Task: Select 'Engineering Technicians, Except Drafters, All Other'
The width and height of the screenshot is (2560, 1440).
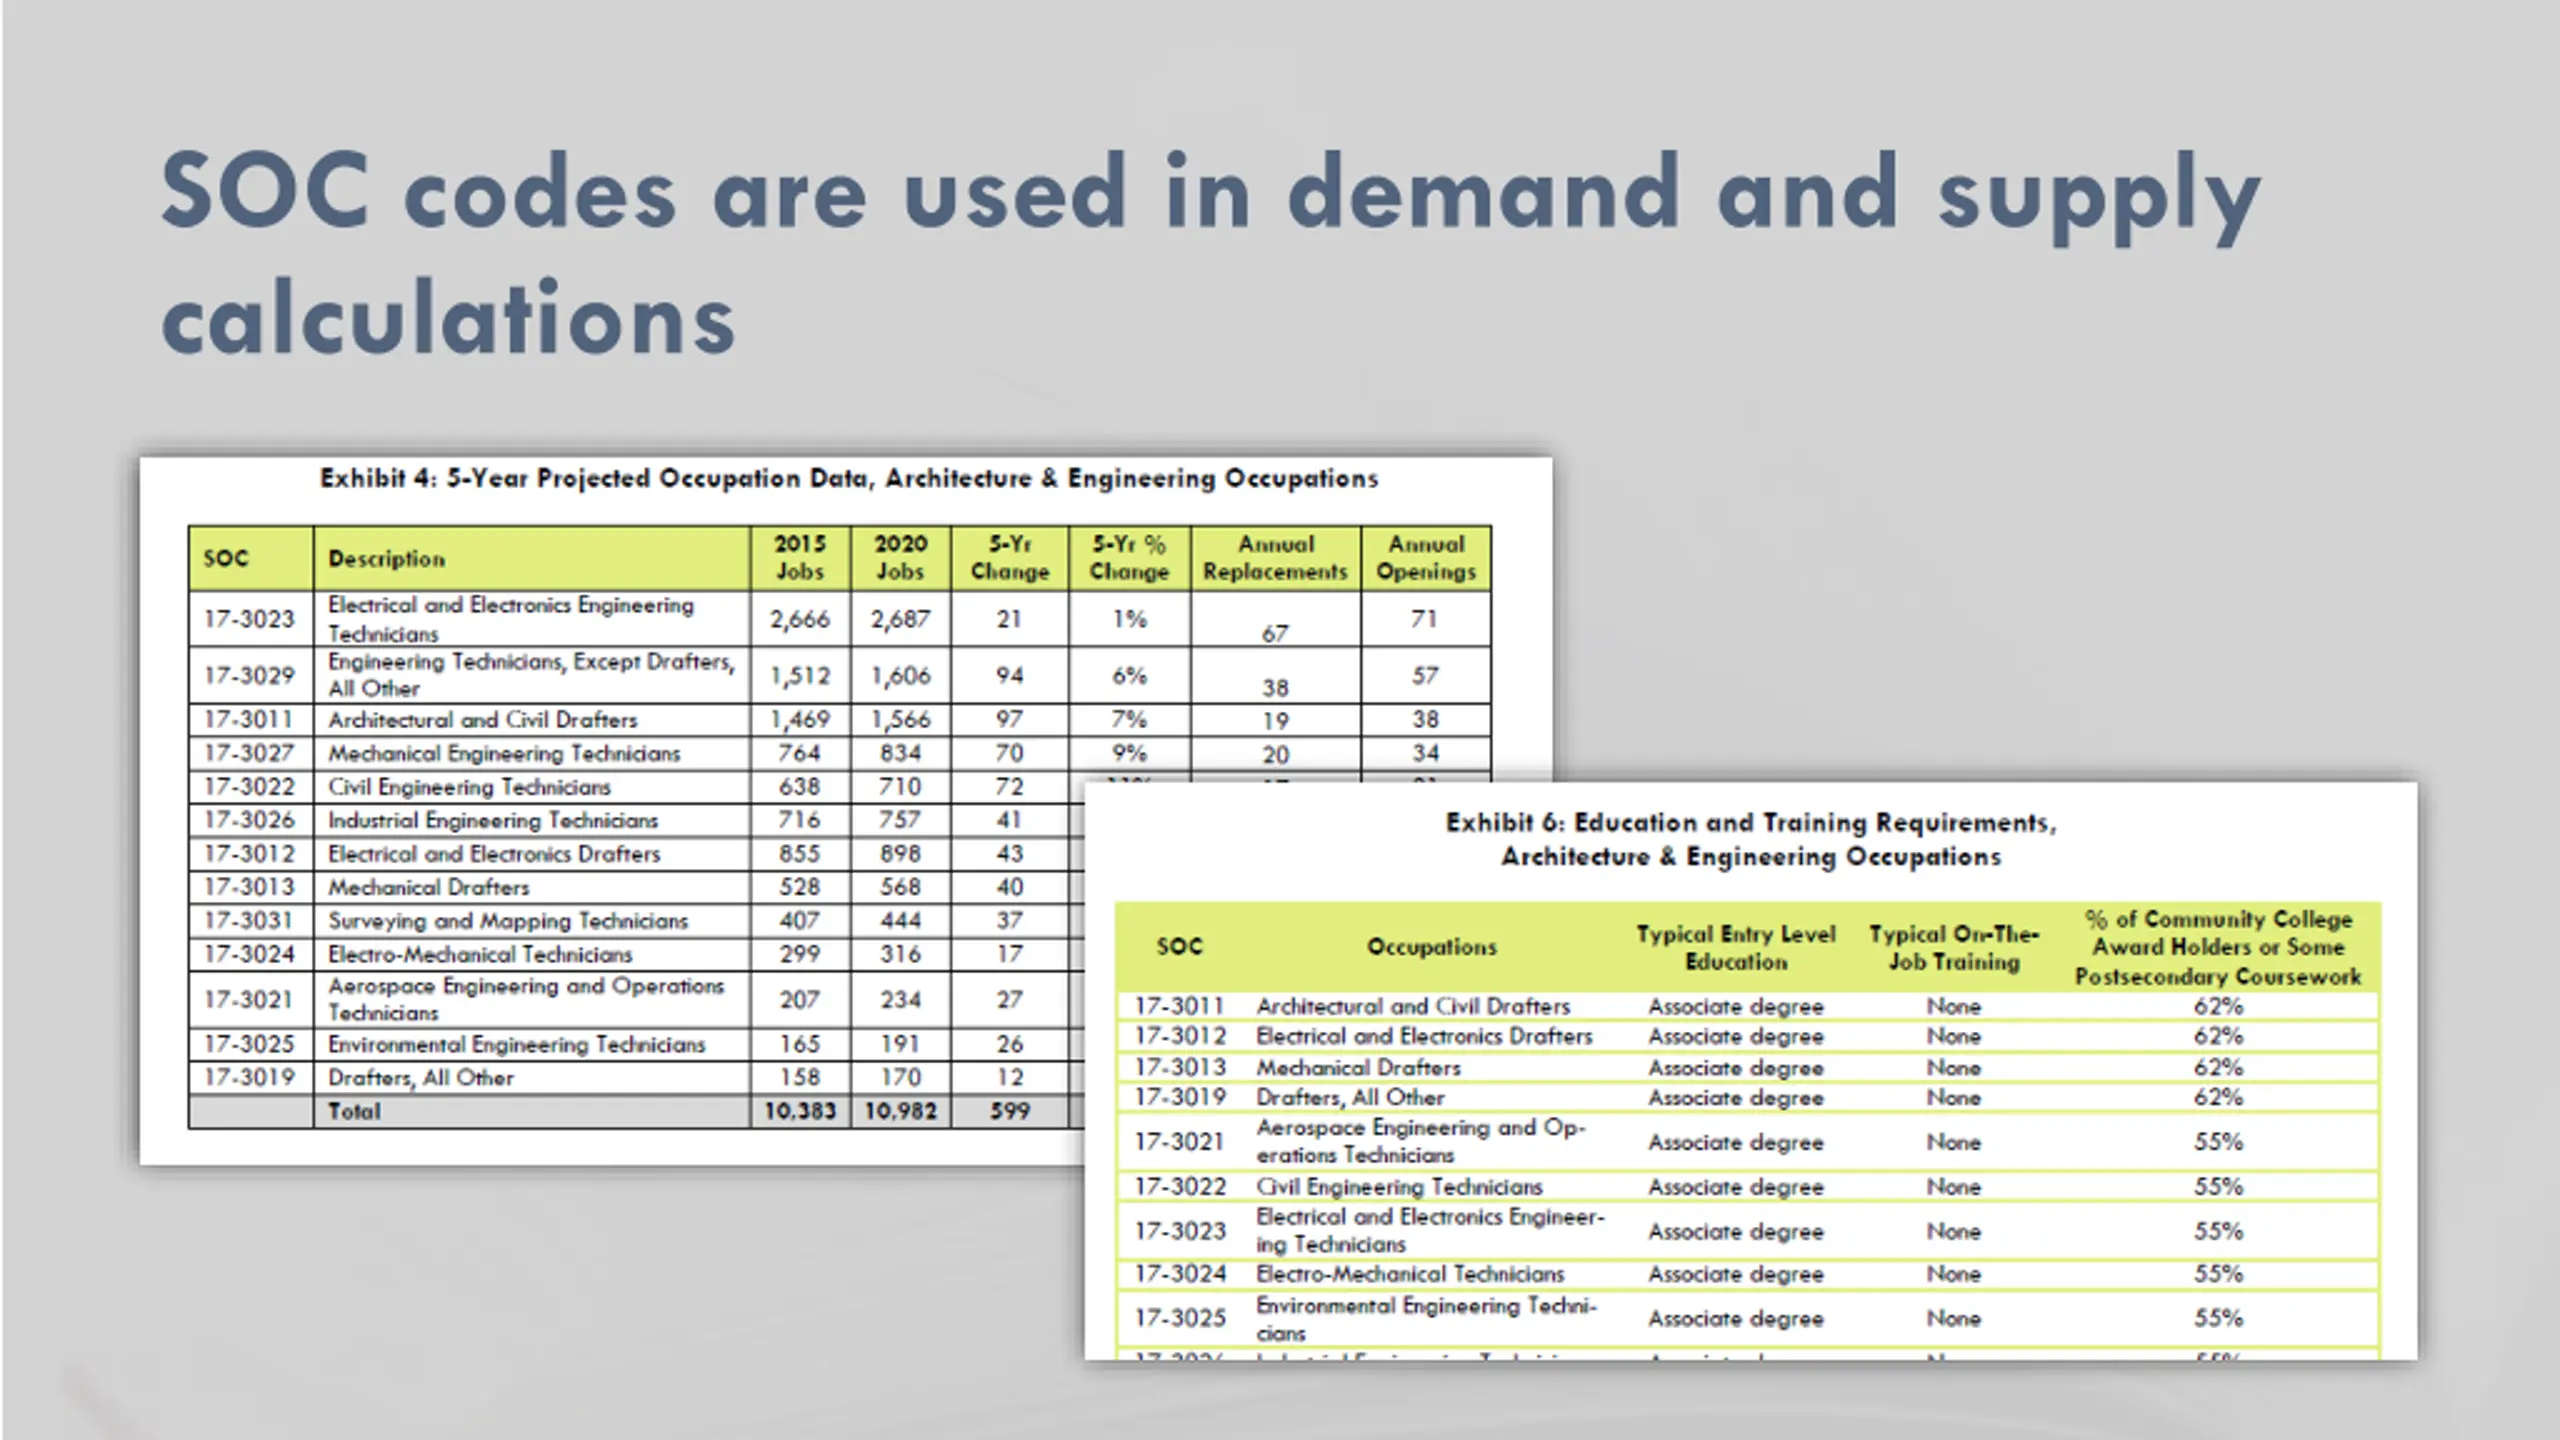Action: (532, 675)
